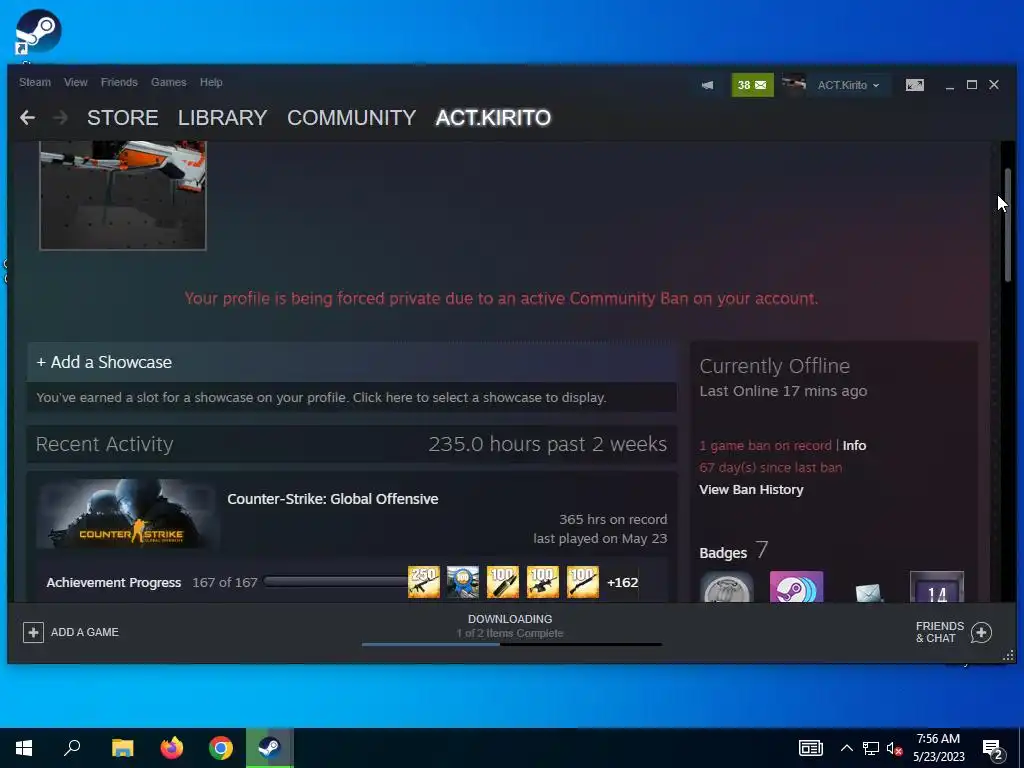Launch Google Chrome from the taskbar
Image resolution: width=1024 pixels, height=768 pixels.
tap(221, 748)
